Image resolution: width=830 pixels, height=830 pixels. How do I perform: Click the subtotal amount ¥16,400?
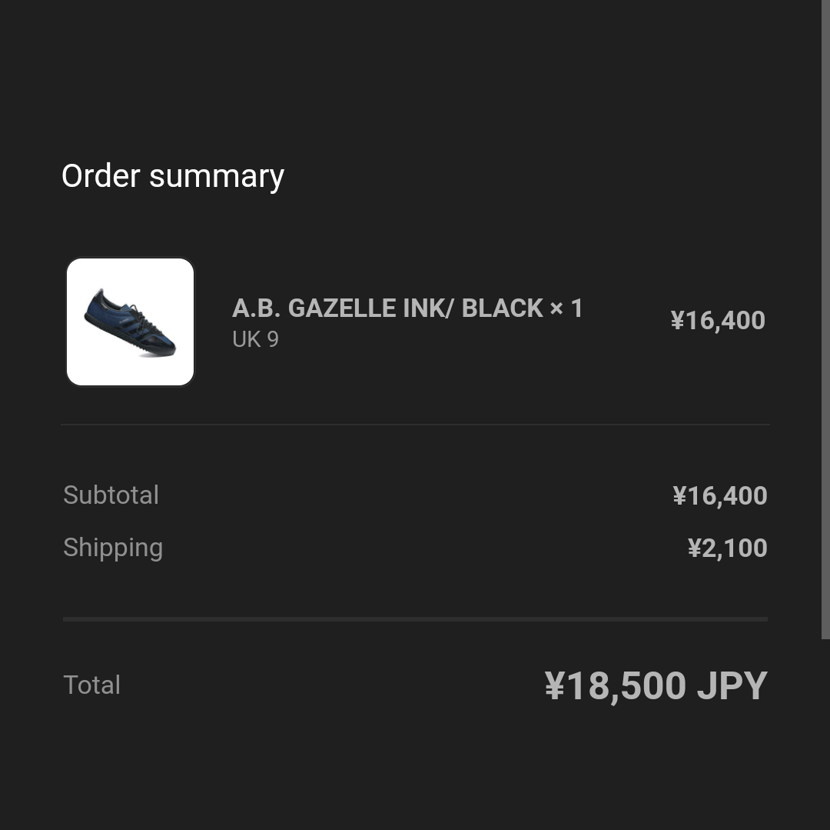pos(720,495)
